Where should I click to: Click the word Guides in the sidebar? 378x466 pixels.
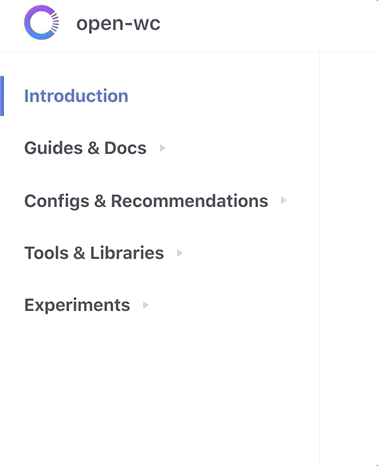[53, 148]
